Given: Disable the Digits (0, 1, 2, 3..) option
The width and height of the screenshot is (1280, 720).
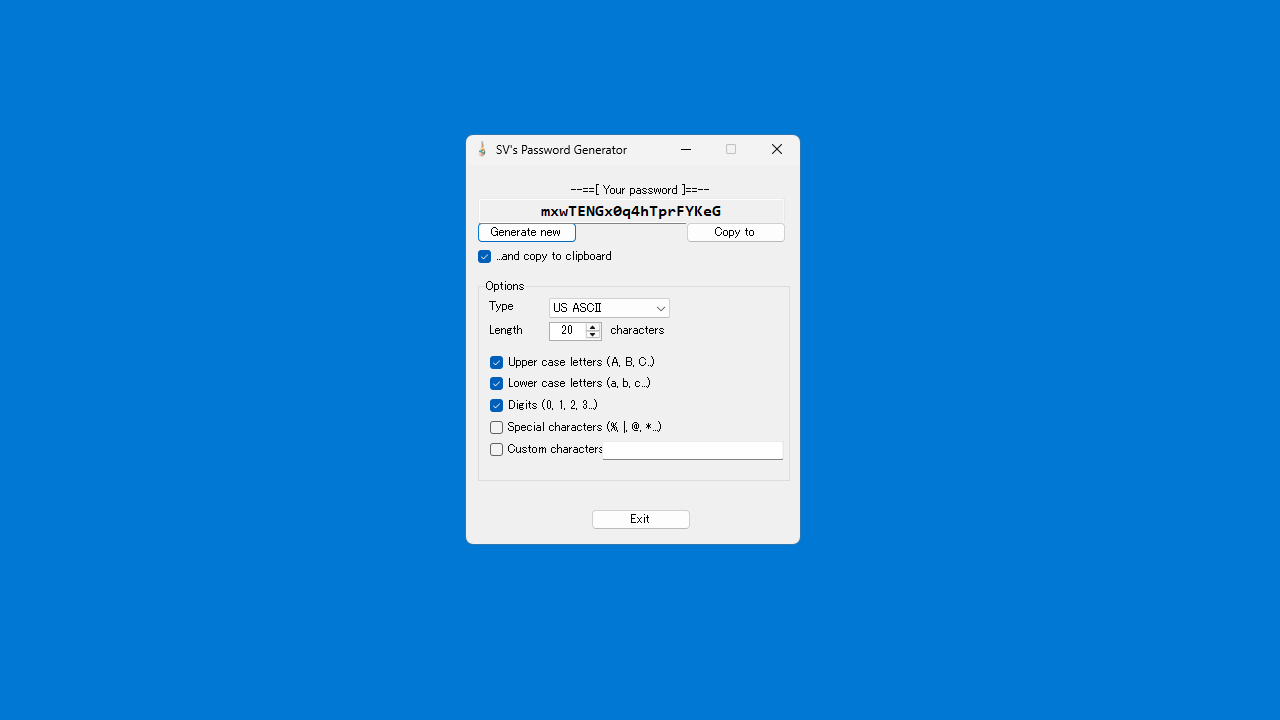Looking at the screenshot, I should (x=496, y=405).
